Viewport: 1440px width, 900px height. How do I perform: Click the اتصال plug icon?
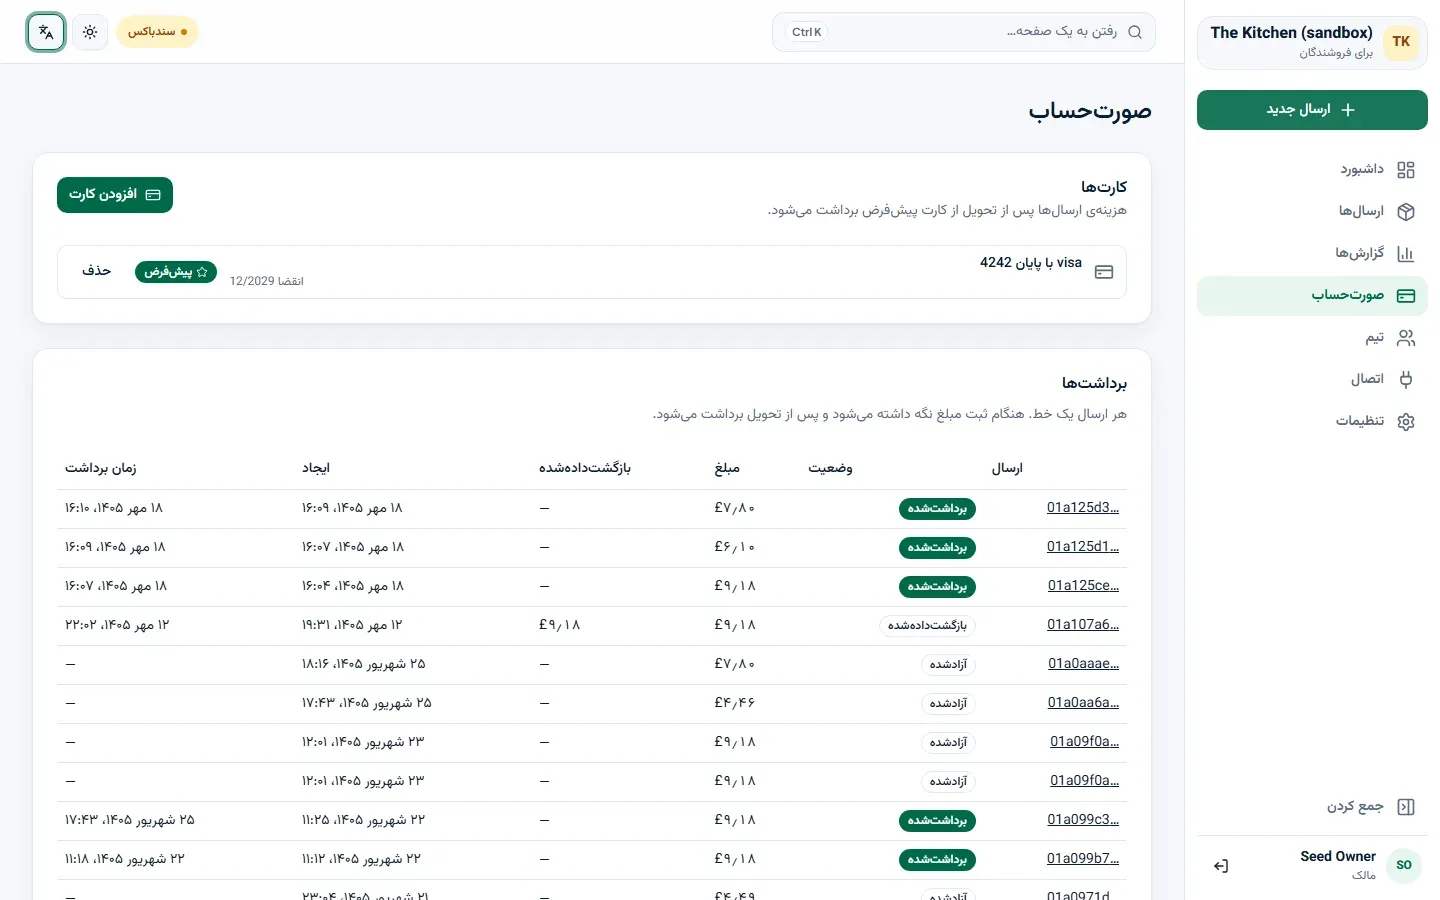tap(1406, 380)
